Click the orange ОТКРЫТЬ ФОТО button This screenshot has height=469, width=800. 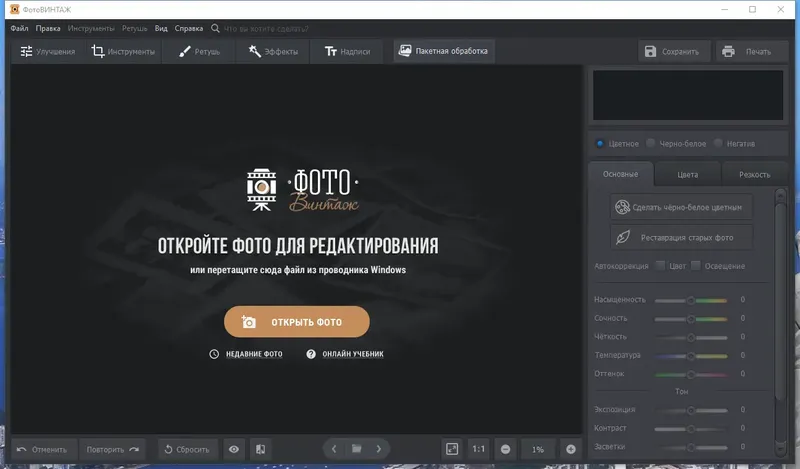click(296, 322)
